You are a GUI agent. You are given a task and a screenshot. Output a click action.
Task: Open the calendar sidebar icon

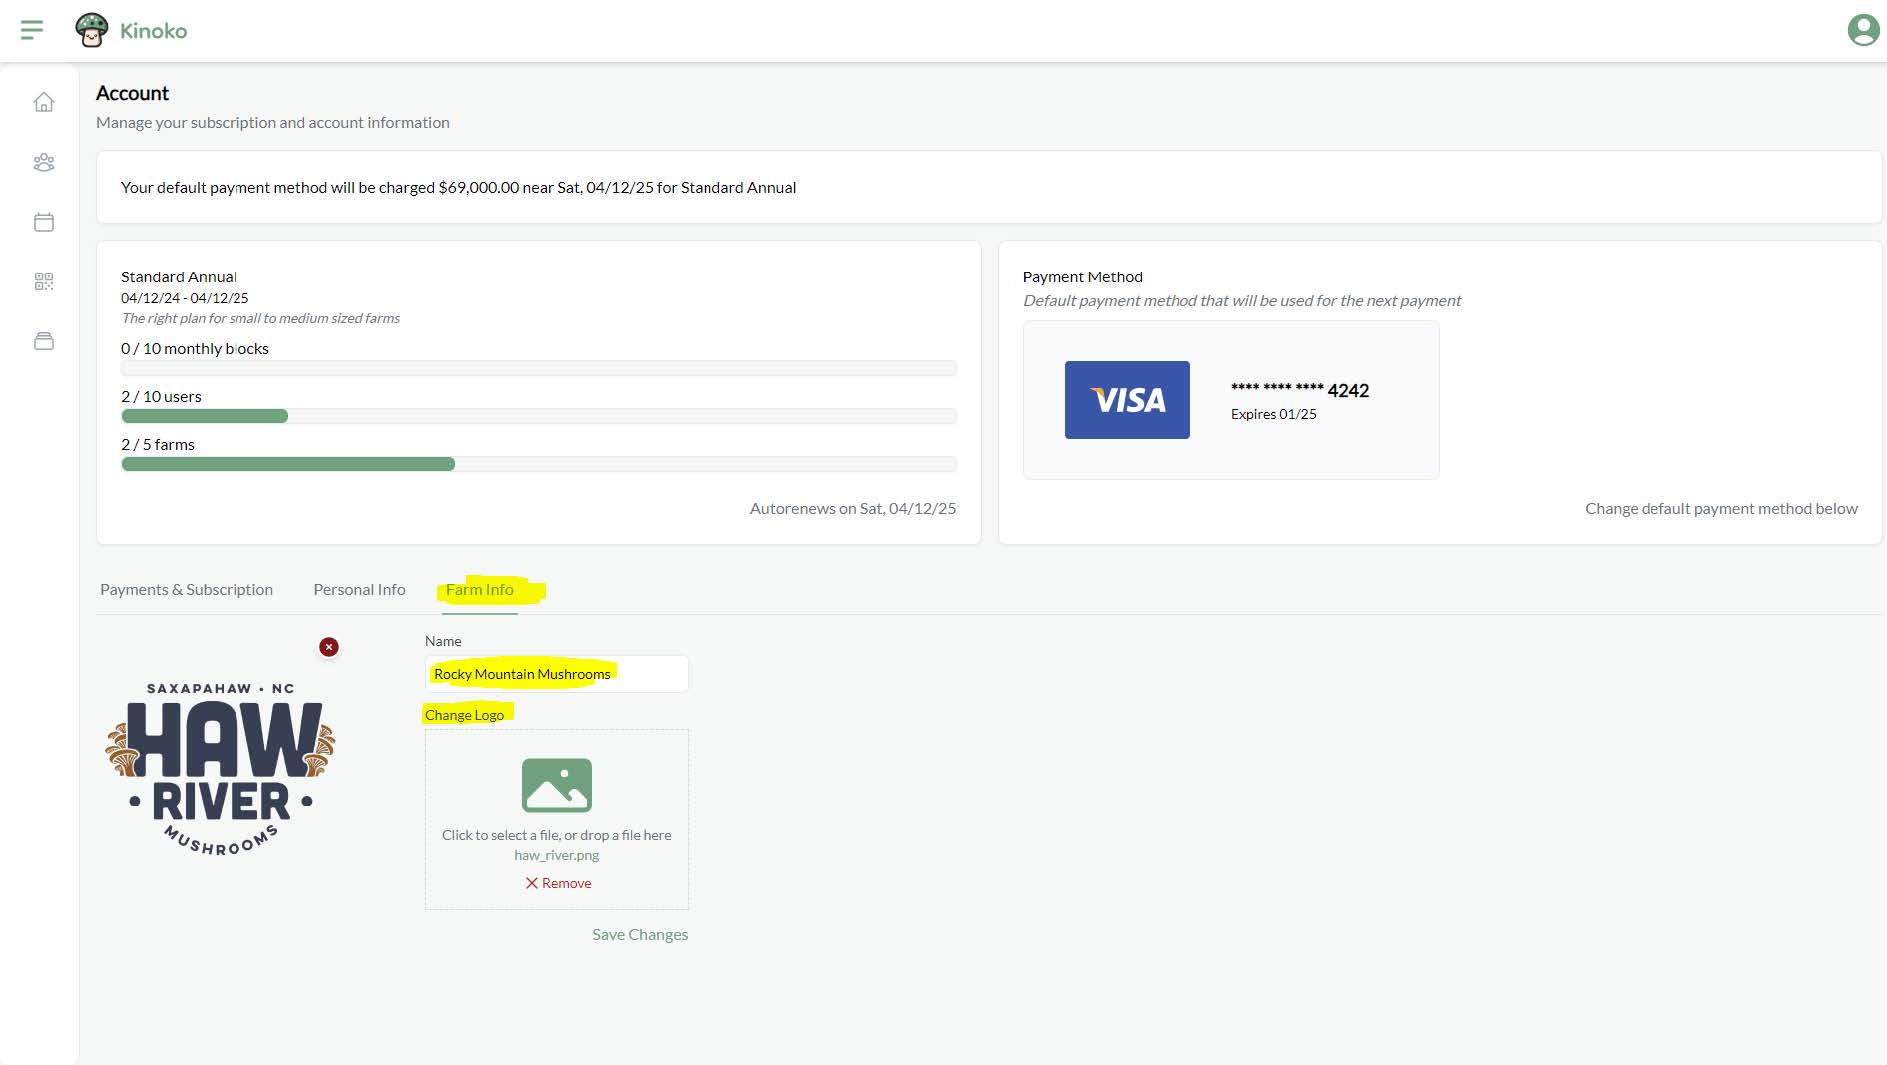click(x=44, y=222)
